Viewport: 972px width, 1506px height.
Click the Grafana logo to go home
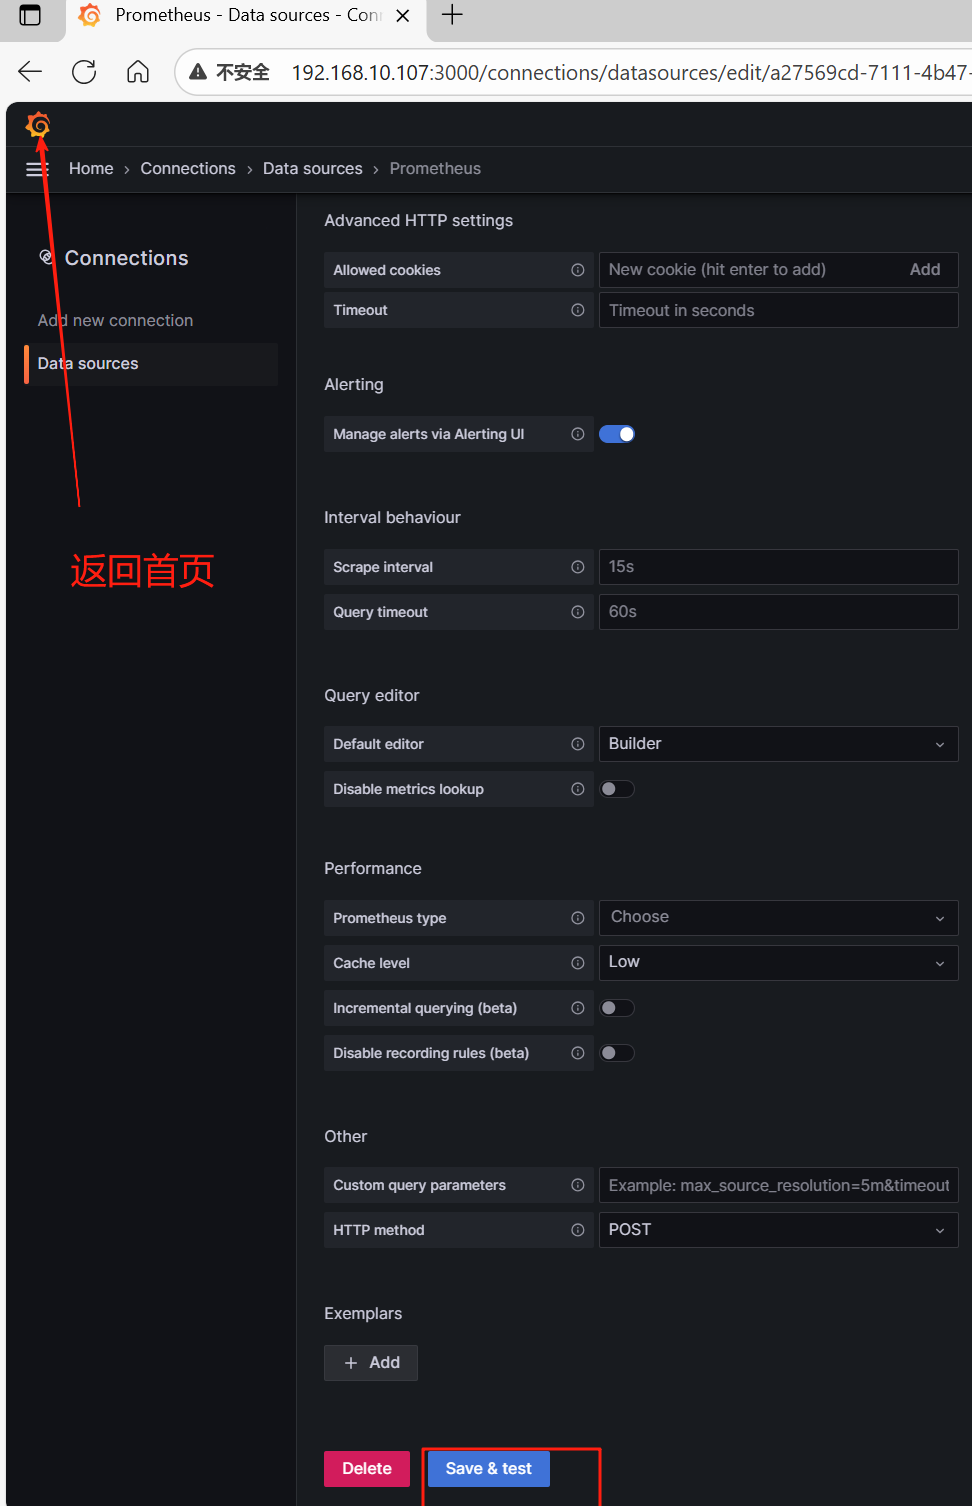click(x=38, y=126)
